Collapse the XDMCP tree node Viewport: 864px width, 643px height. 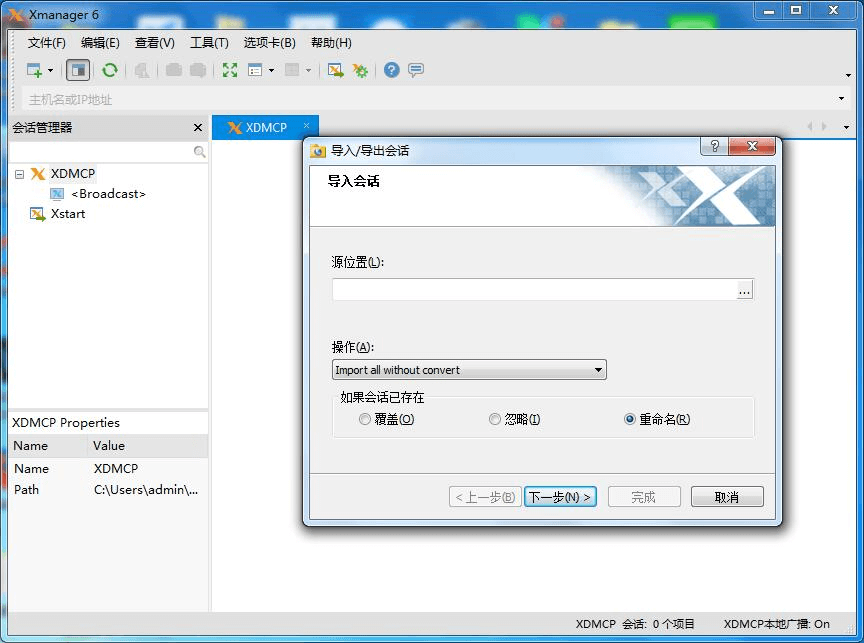[19, 174]
